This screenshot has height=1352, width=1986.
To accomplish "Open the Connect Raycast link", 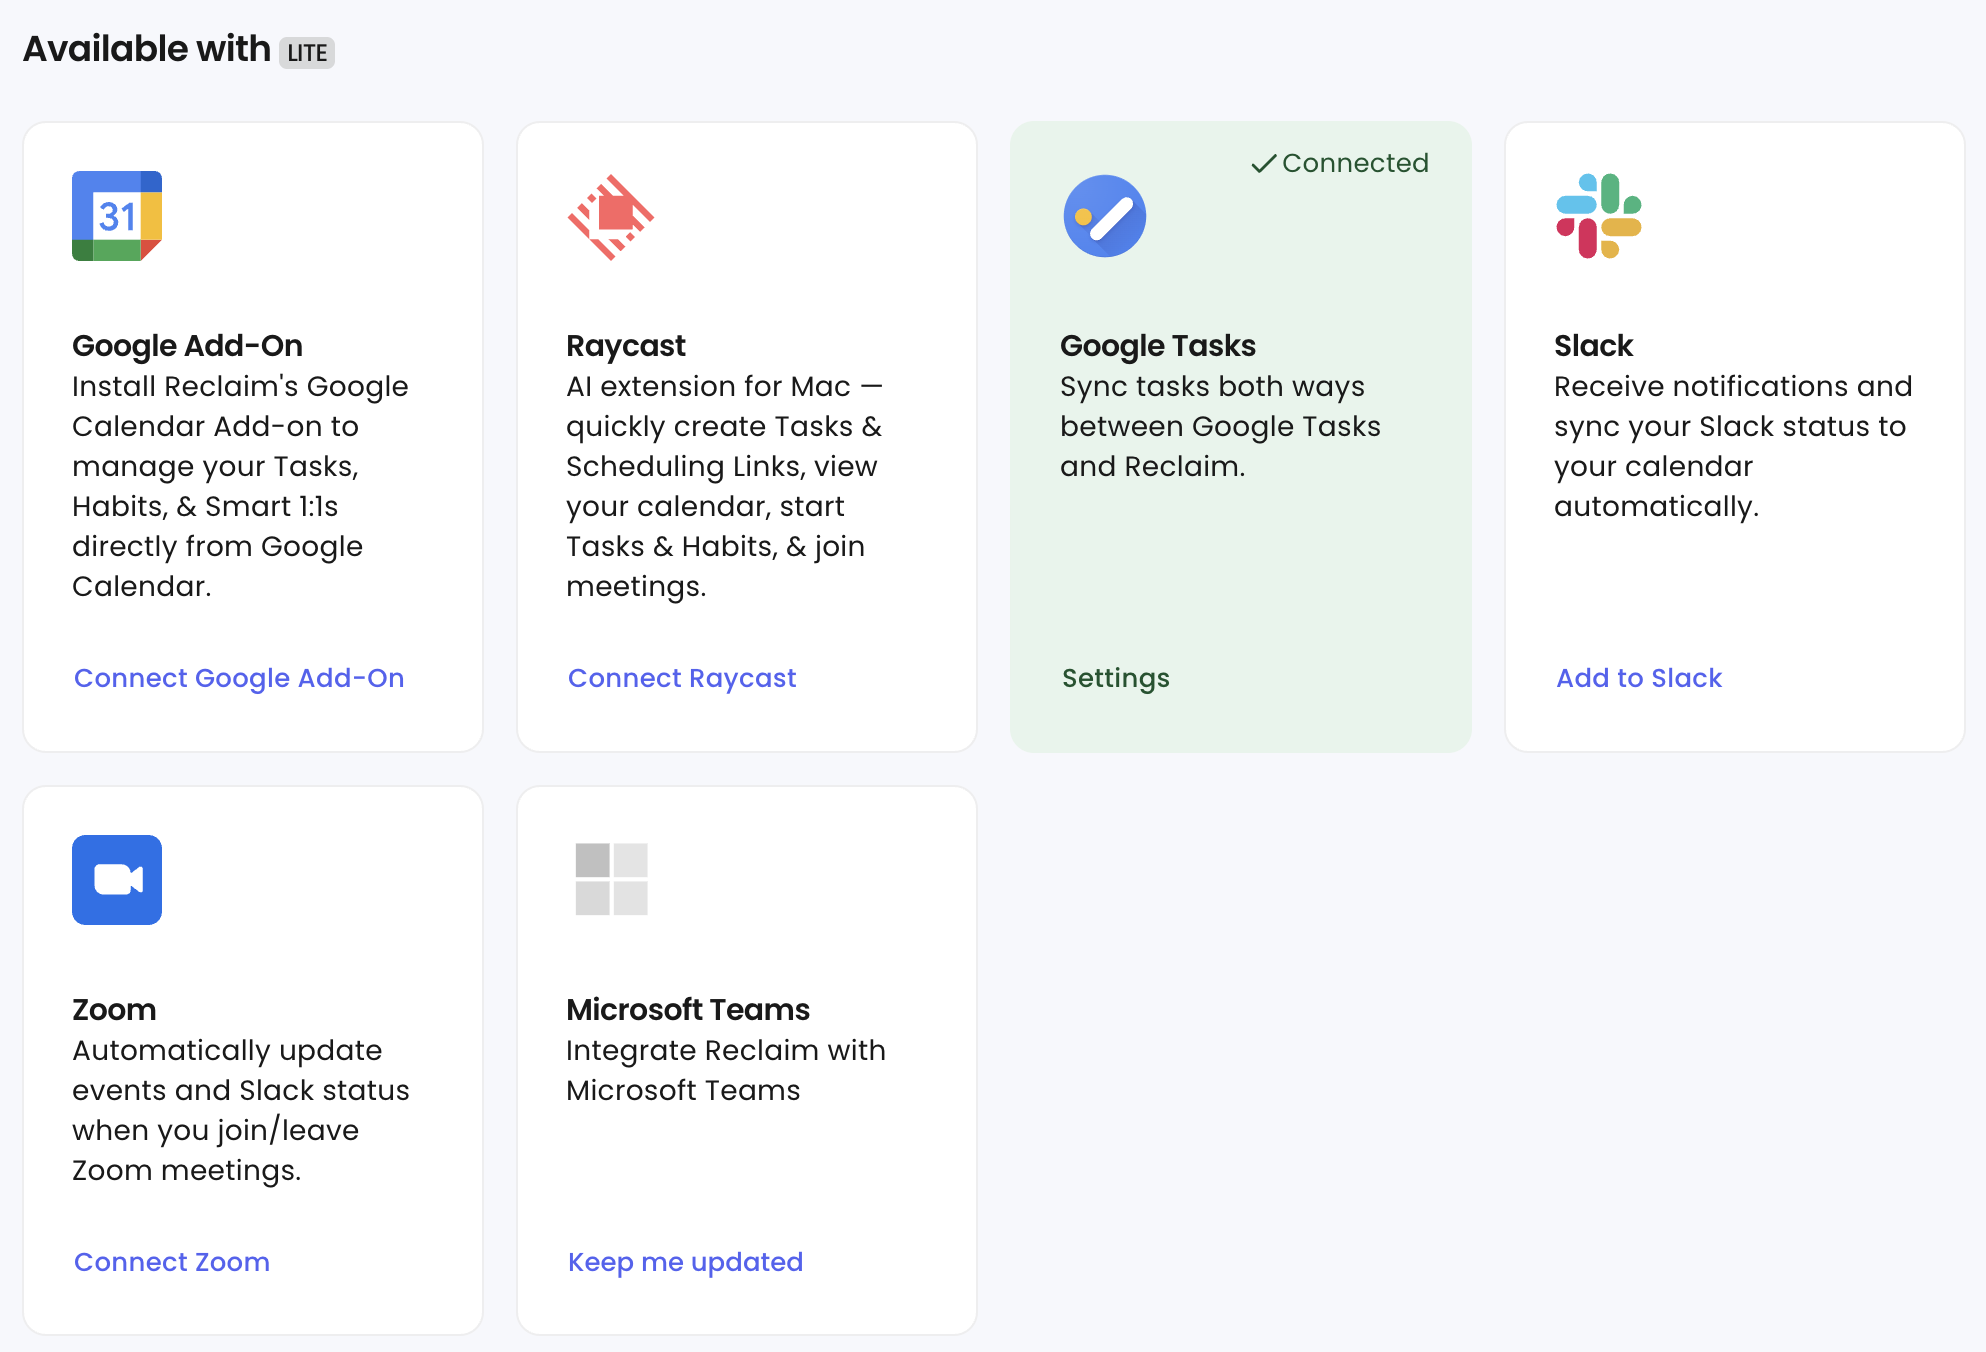I will (682, 678).
